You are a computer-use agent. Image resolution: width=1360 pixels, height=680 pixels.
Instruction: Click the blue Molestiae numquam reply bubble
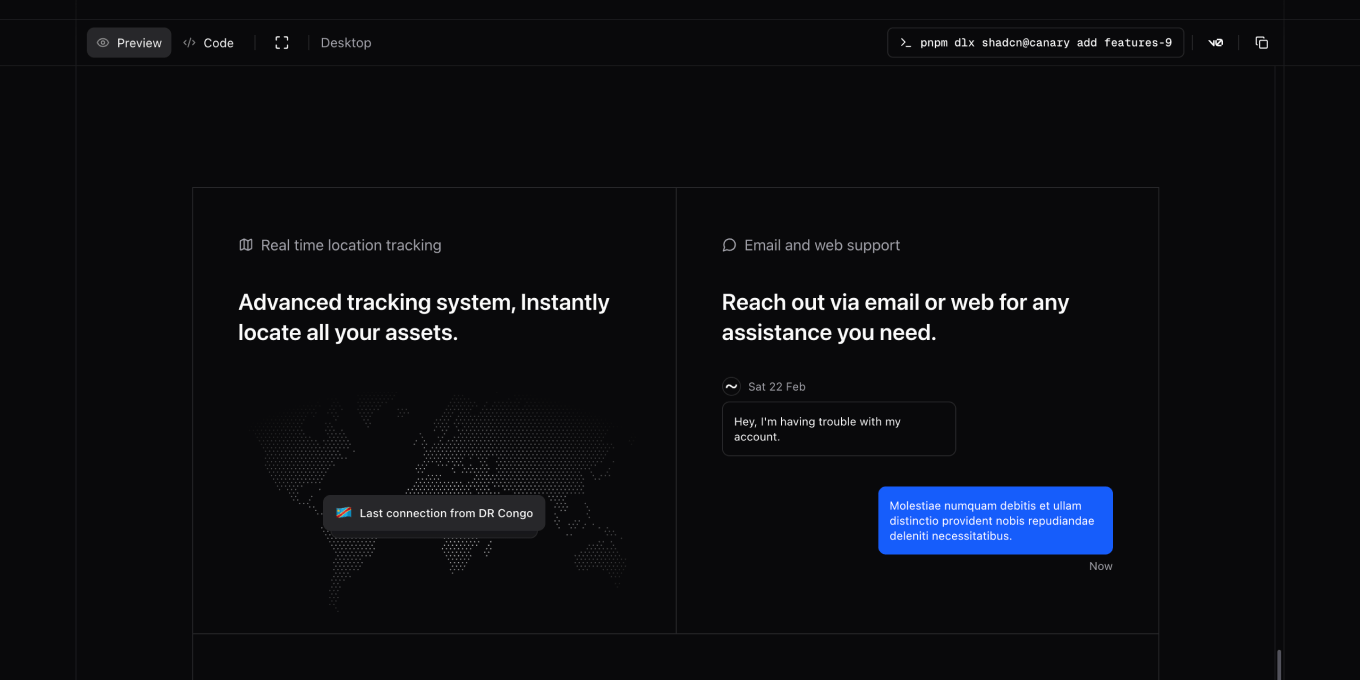point(995,520)
